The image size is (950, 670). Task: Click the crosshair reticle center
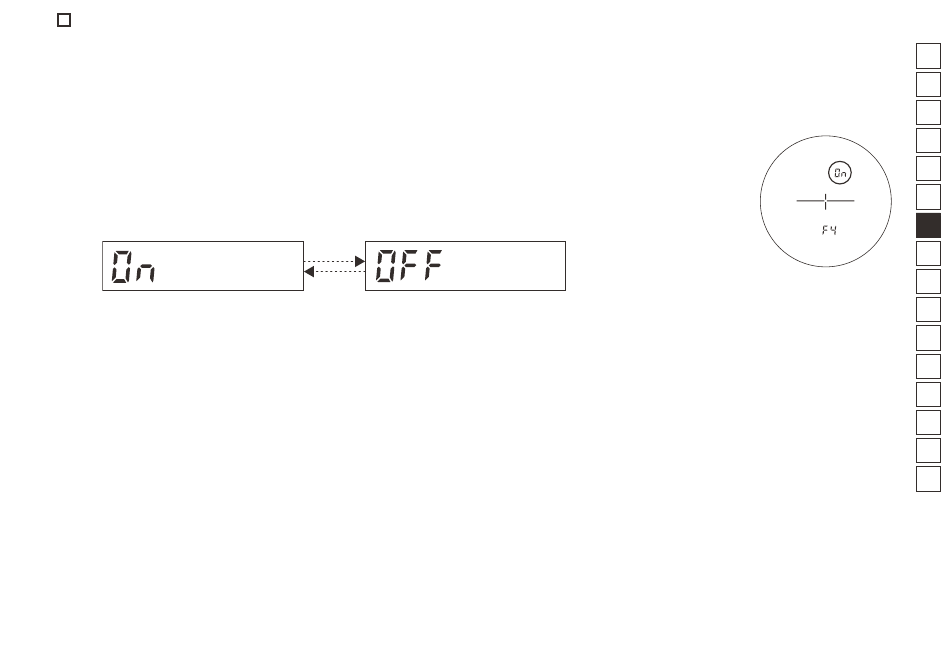coord(825,201)
